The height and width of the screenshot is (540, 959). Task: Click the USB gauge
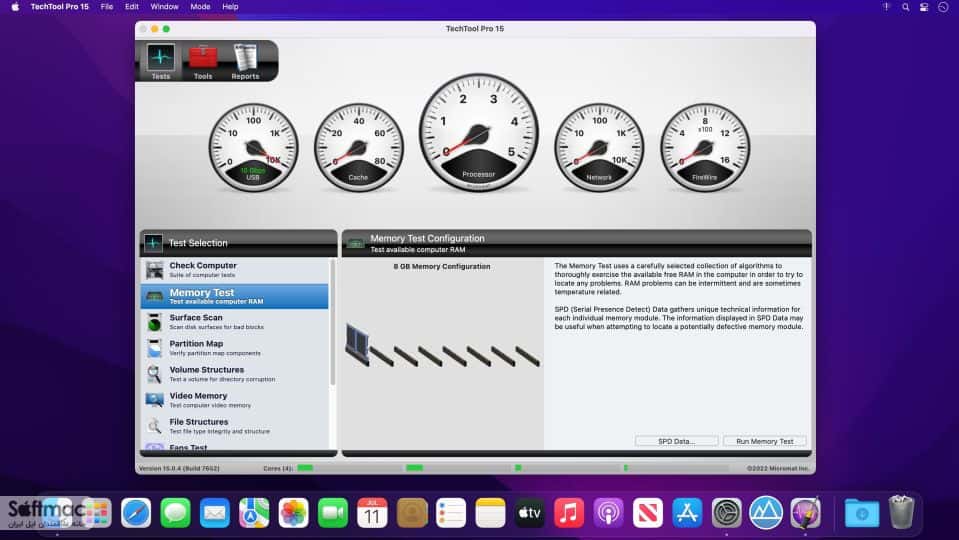click(x=253, y=147)
